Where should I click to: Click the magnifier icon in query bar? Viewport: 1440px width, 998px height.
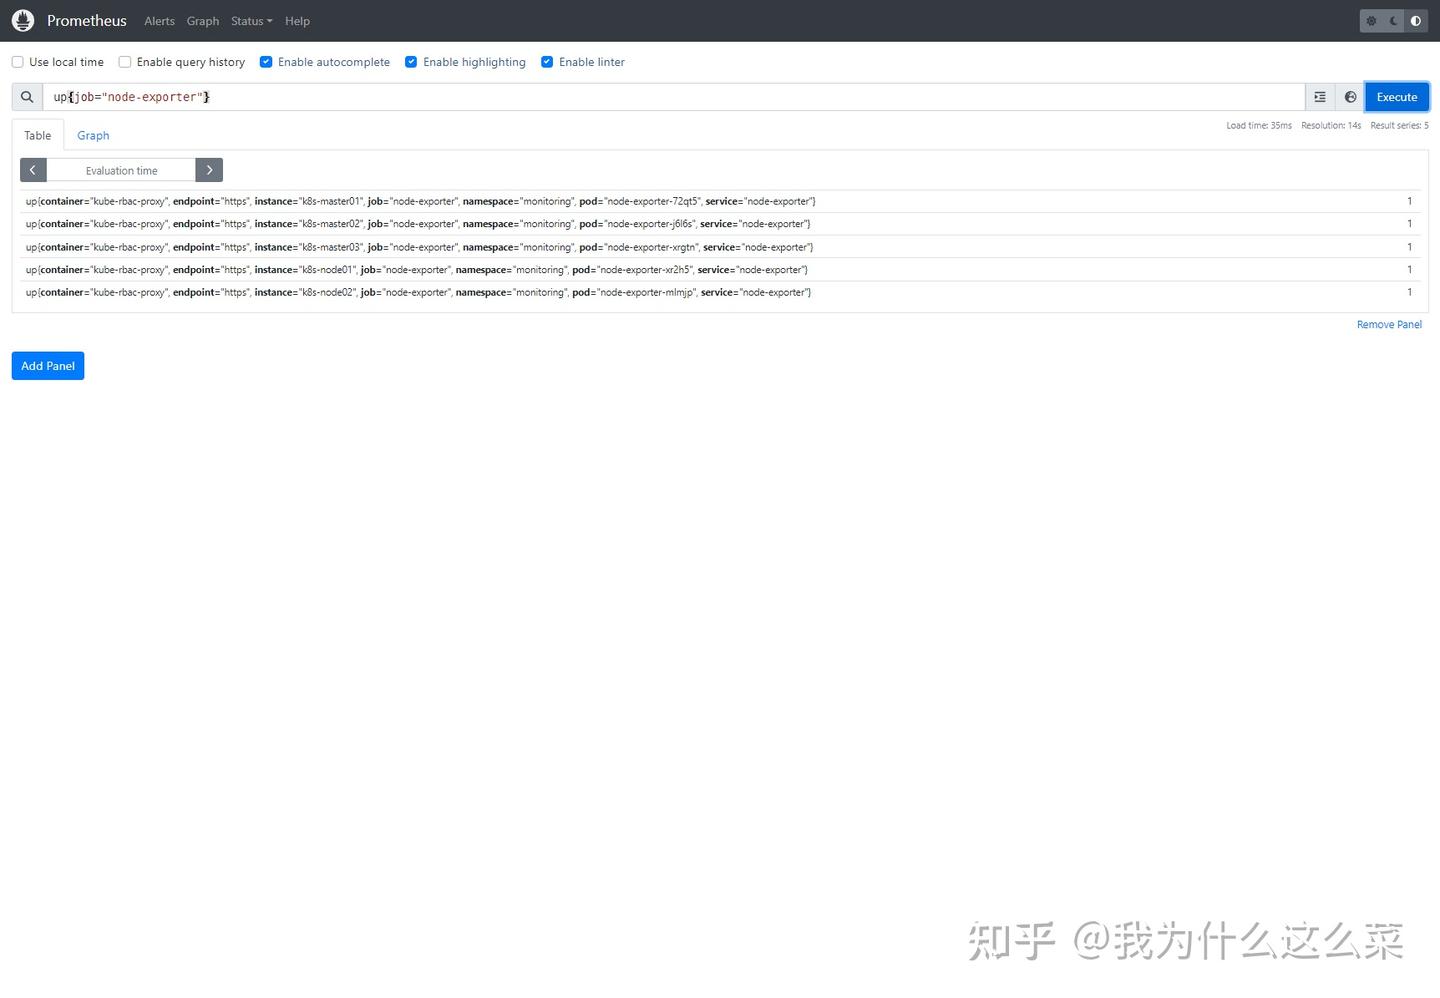tap(27, 96)
